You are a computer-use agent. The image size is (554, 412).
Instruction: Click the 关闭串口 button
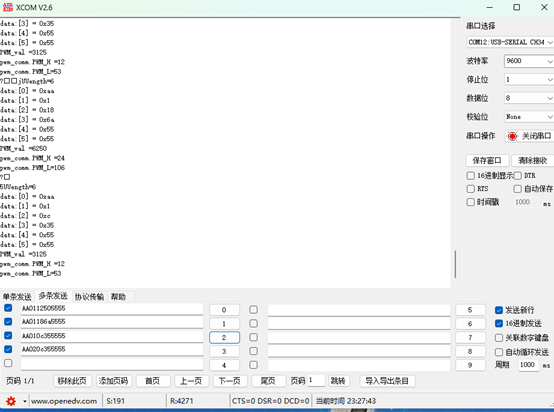click(x=529, y=136)
